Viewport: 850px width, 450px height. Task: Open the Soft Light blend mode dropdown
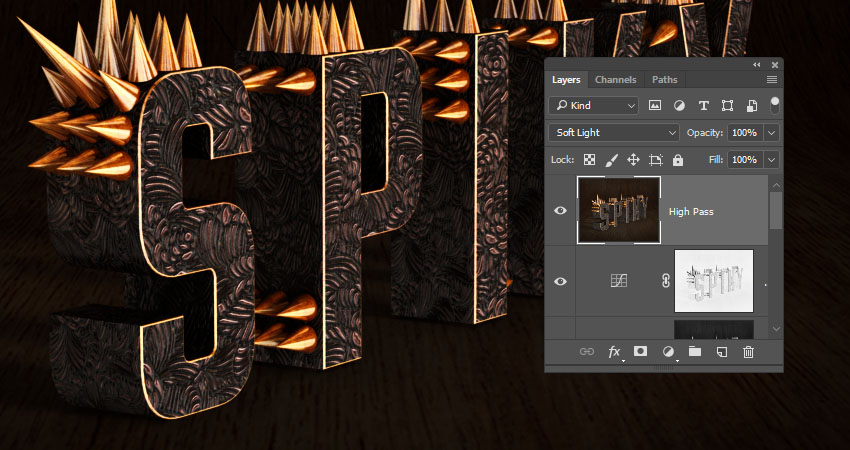pyautogui.click(x=614, y=132)
